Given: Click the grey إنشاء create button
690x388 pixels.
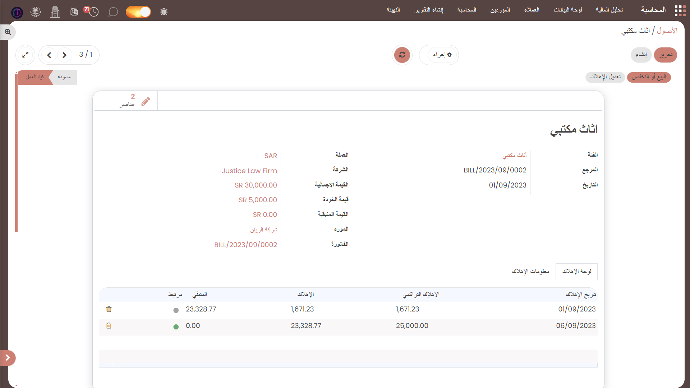Looking at the screenshot, I should [x=641, y=55].
